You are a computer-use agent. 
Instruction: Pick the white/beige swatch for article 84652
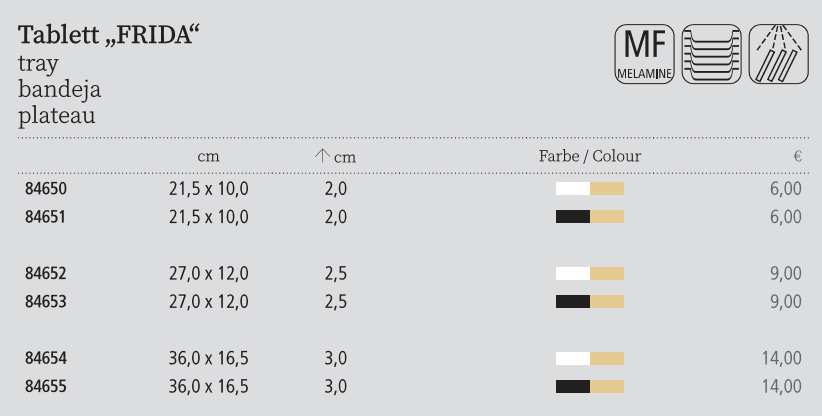[x=589, y=273]
